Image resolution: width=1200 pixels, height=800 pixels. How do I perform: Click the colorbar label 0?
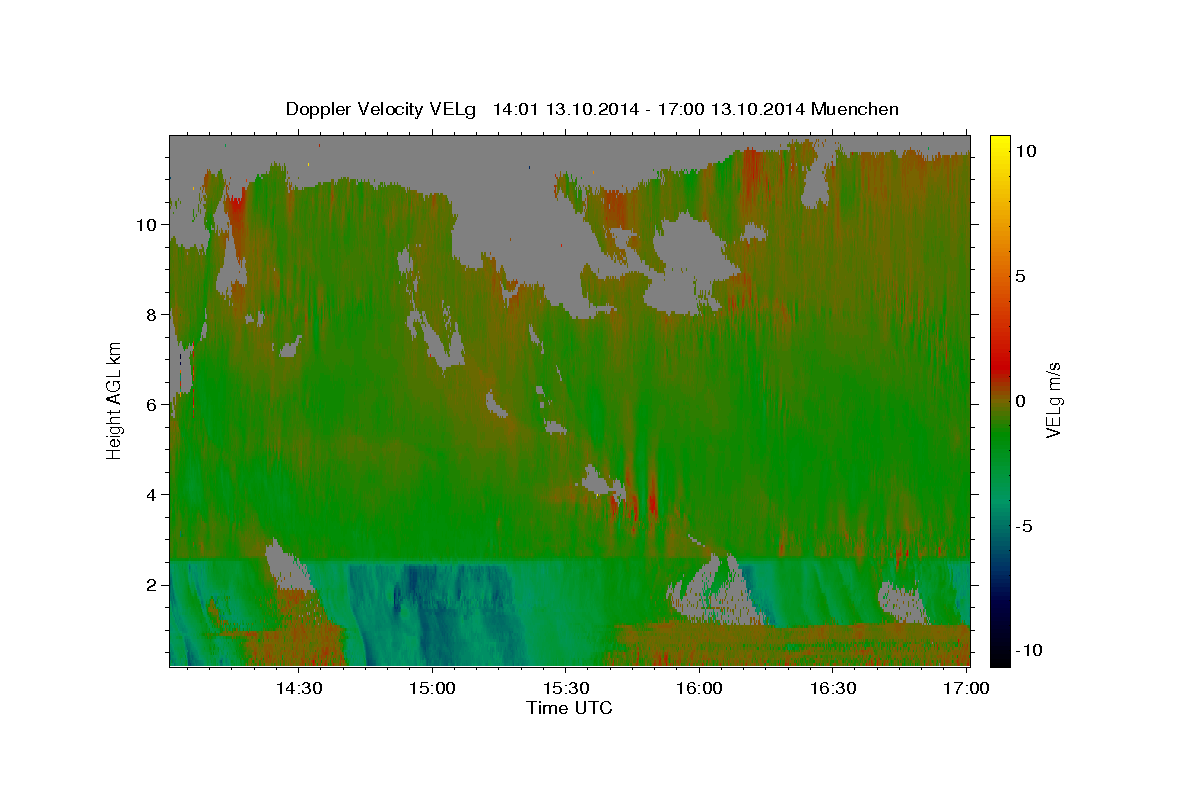pos(1020,400)
